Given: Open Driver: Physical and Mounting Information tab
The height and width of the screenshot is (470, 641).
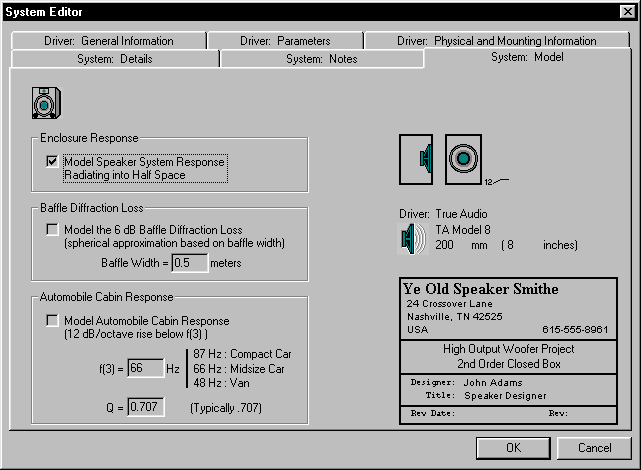Looking at the screenshot, I should [497, 41].
